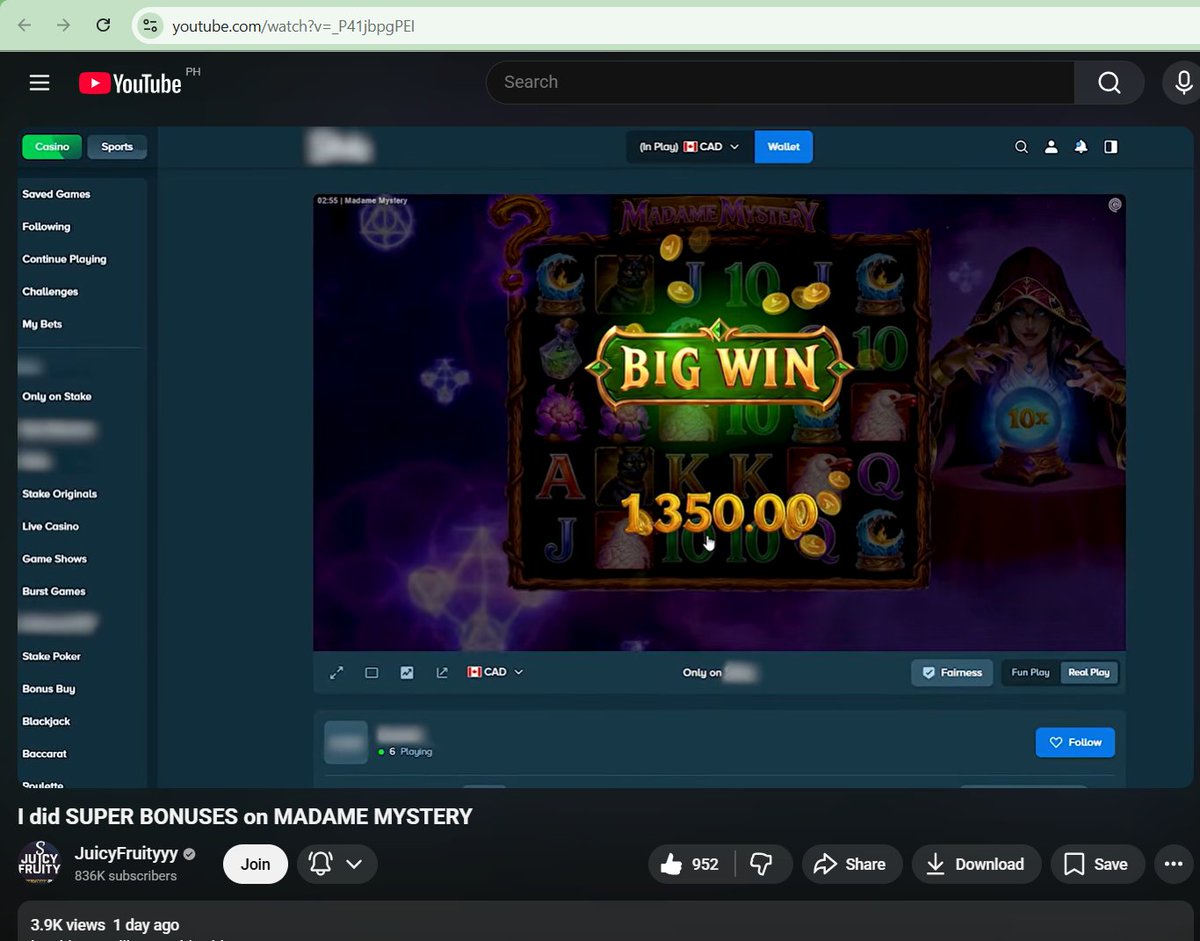The image size is (1200, 941).
Task: Open the In Play CAD currency dropdown
Action: [x=689, y=147]
